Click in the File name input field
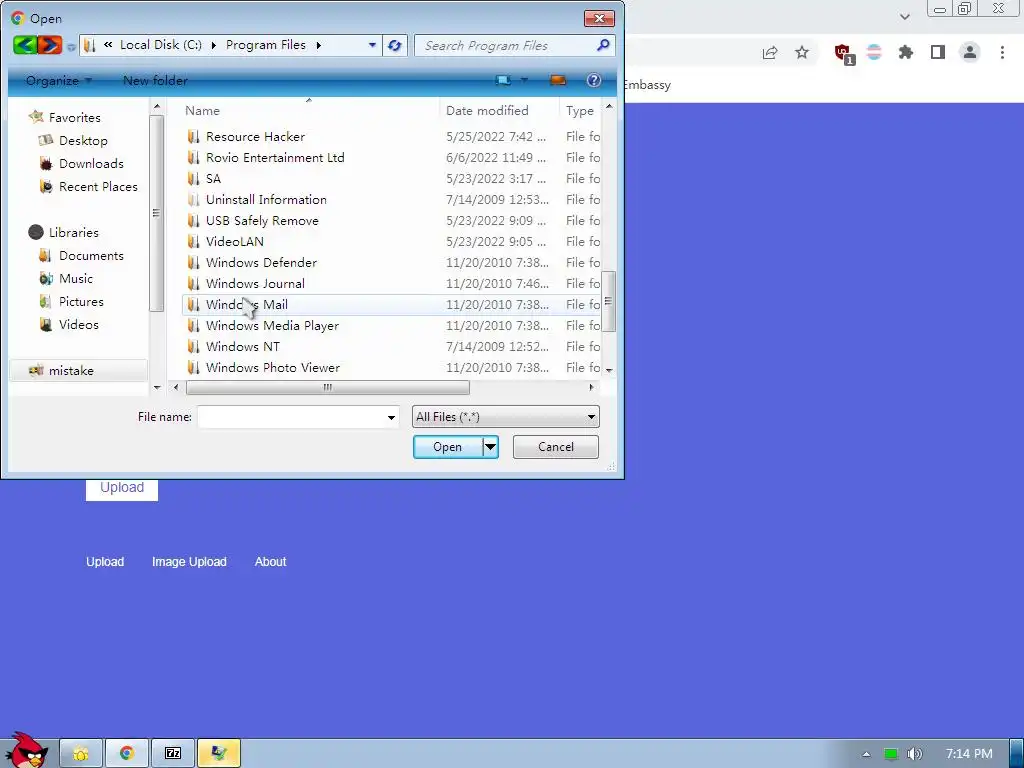Image resolution: width=1024 pixels, height=768 pixels. click(x=291, y=417)
